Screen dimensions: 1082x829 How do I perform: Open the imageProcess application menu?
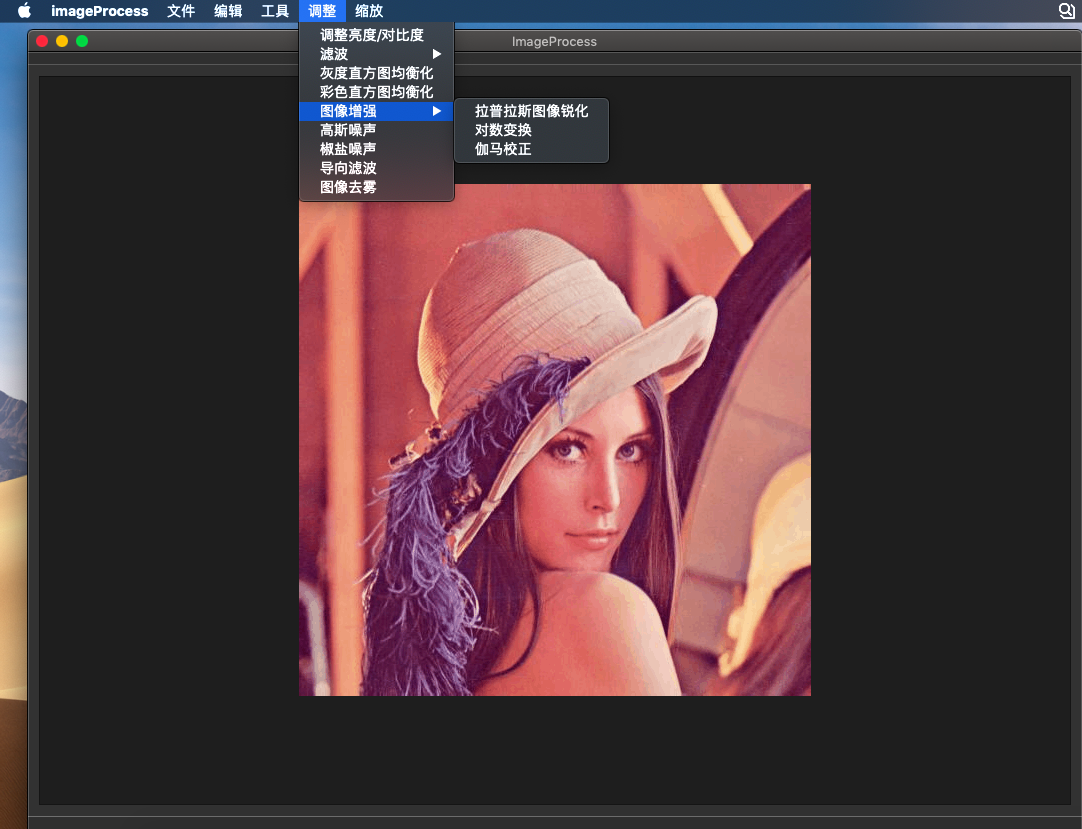(x=99, y=10)
